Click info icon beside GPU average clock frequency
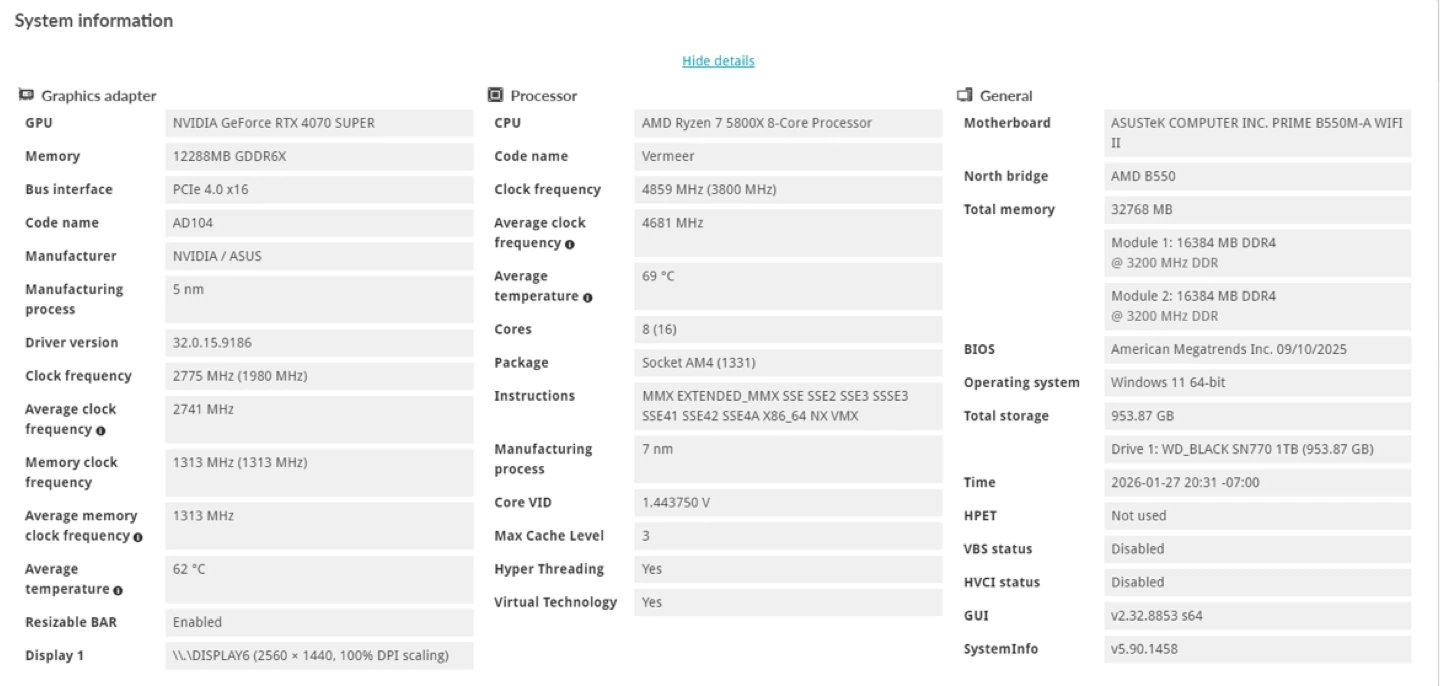The width and height of the screenshot is (1440, 686). coord(101,430)
